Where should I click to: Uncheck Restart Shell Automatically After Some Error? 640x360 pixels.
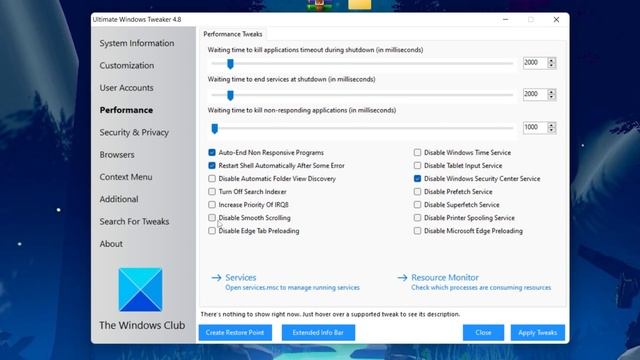[x=212, y=165]
